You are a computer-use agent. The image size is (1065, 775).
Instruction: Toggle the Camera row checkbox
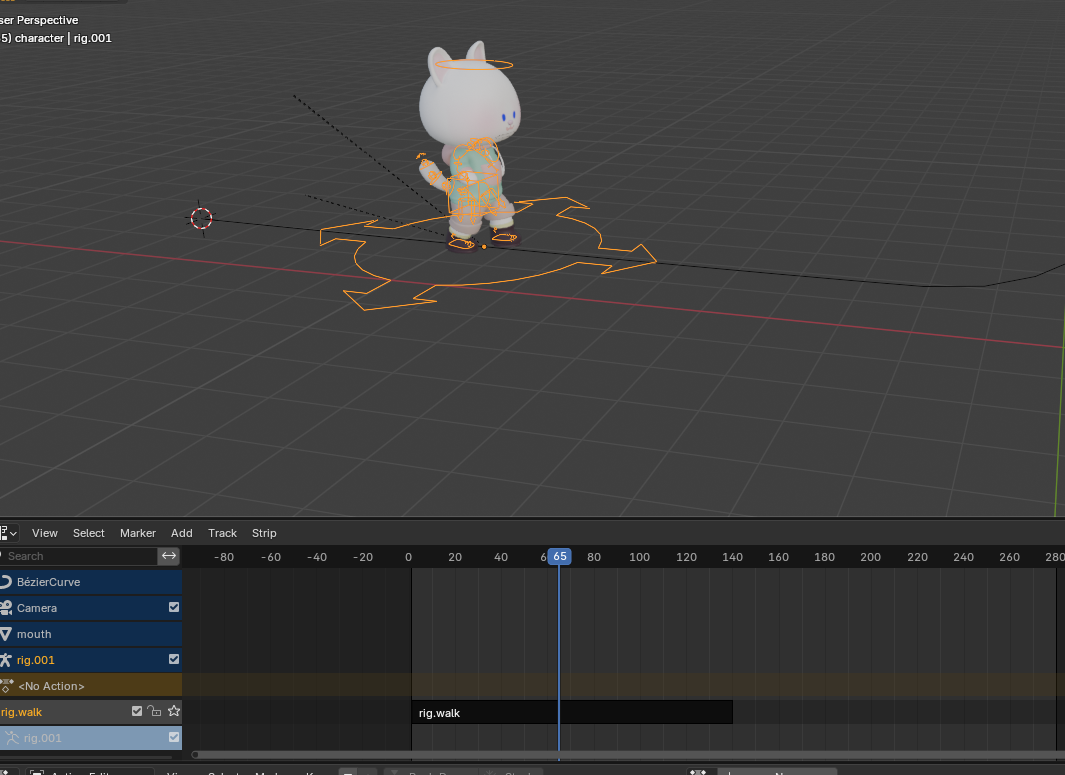(x=174, y=607)
